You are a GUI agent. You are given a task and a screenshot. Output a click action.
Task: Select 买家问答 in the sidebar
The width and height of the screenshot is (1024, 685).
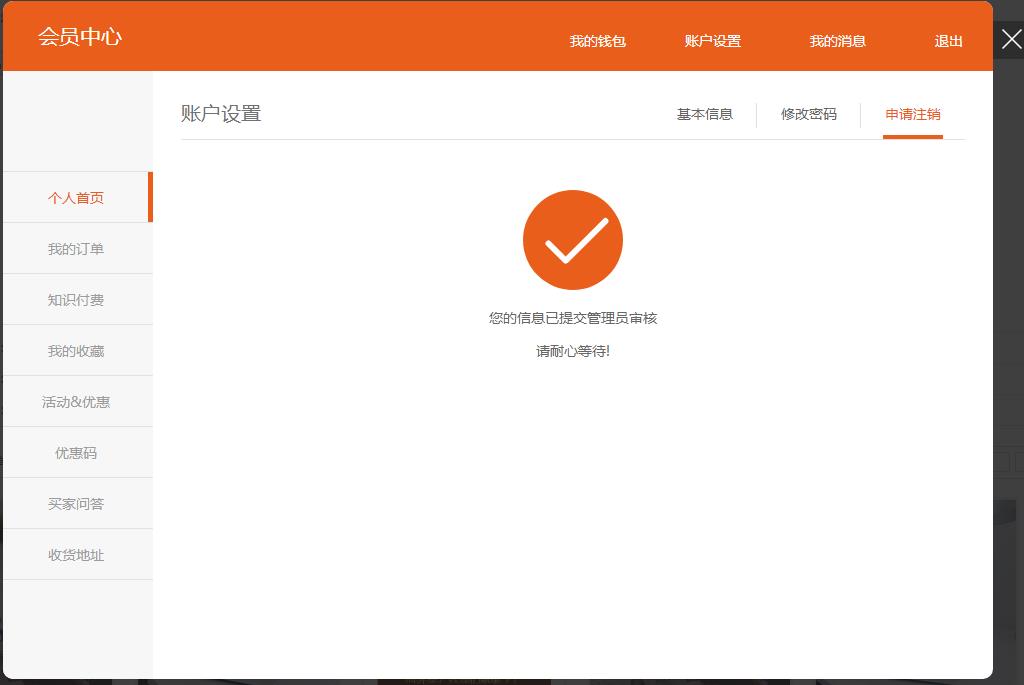[76, 504]
